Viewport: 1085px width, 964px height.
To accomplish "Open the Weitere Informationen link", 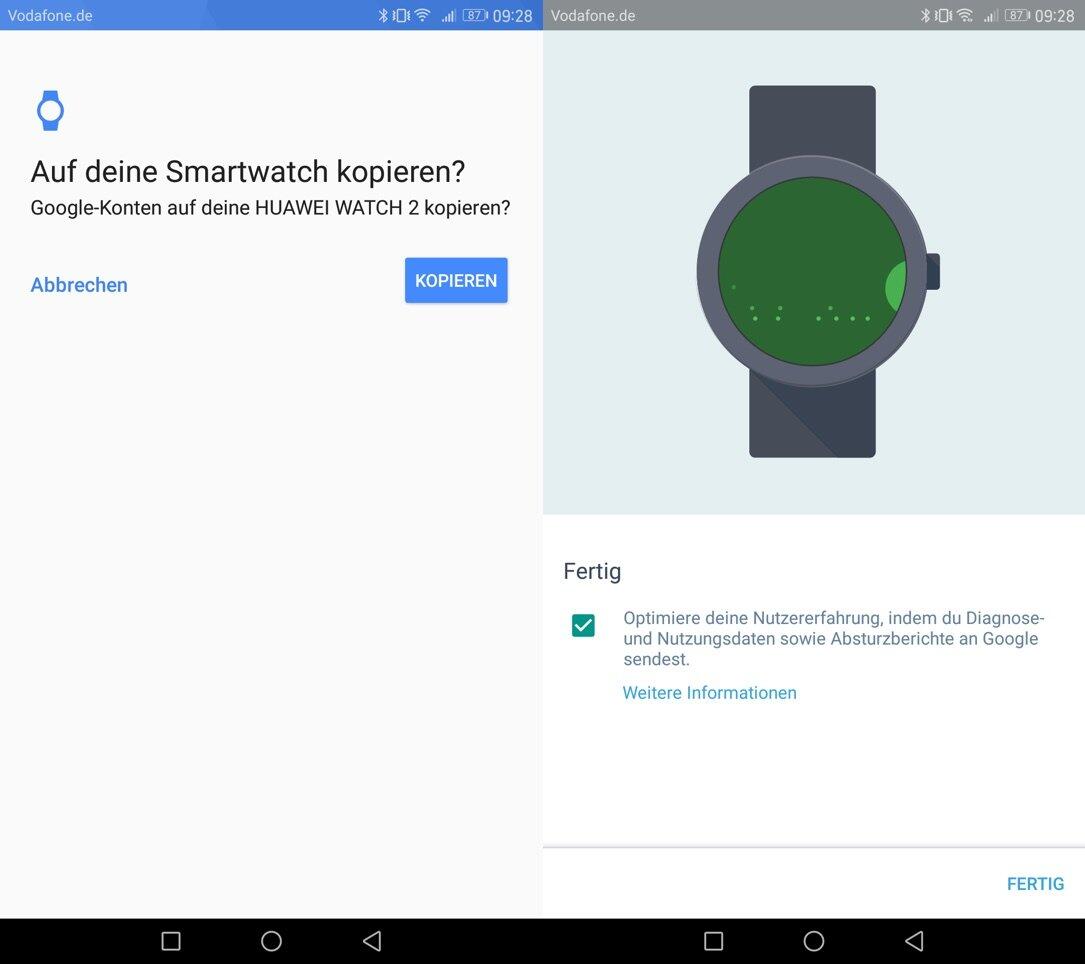I will click(x=709, y=693).
